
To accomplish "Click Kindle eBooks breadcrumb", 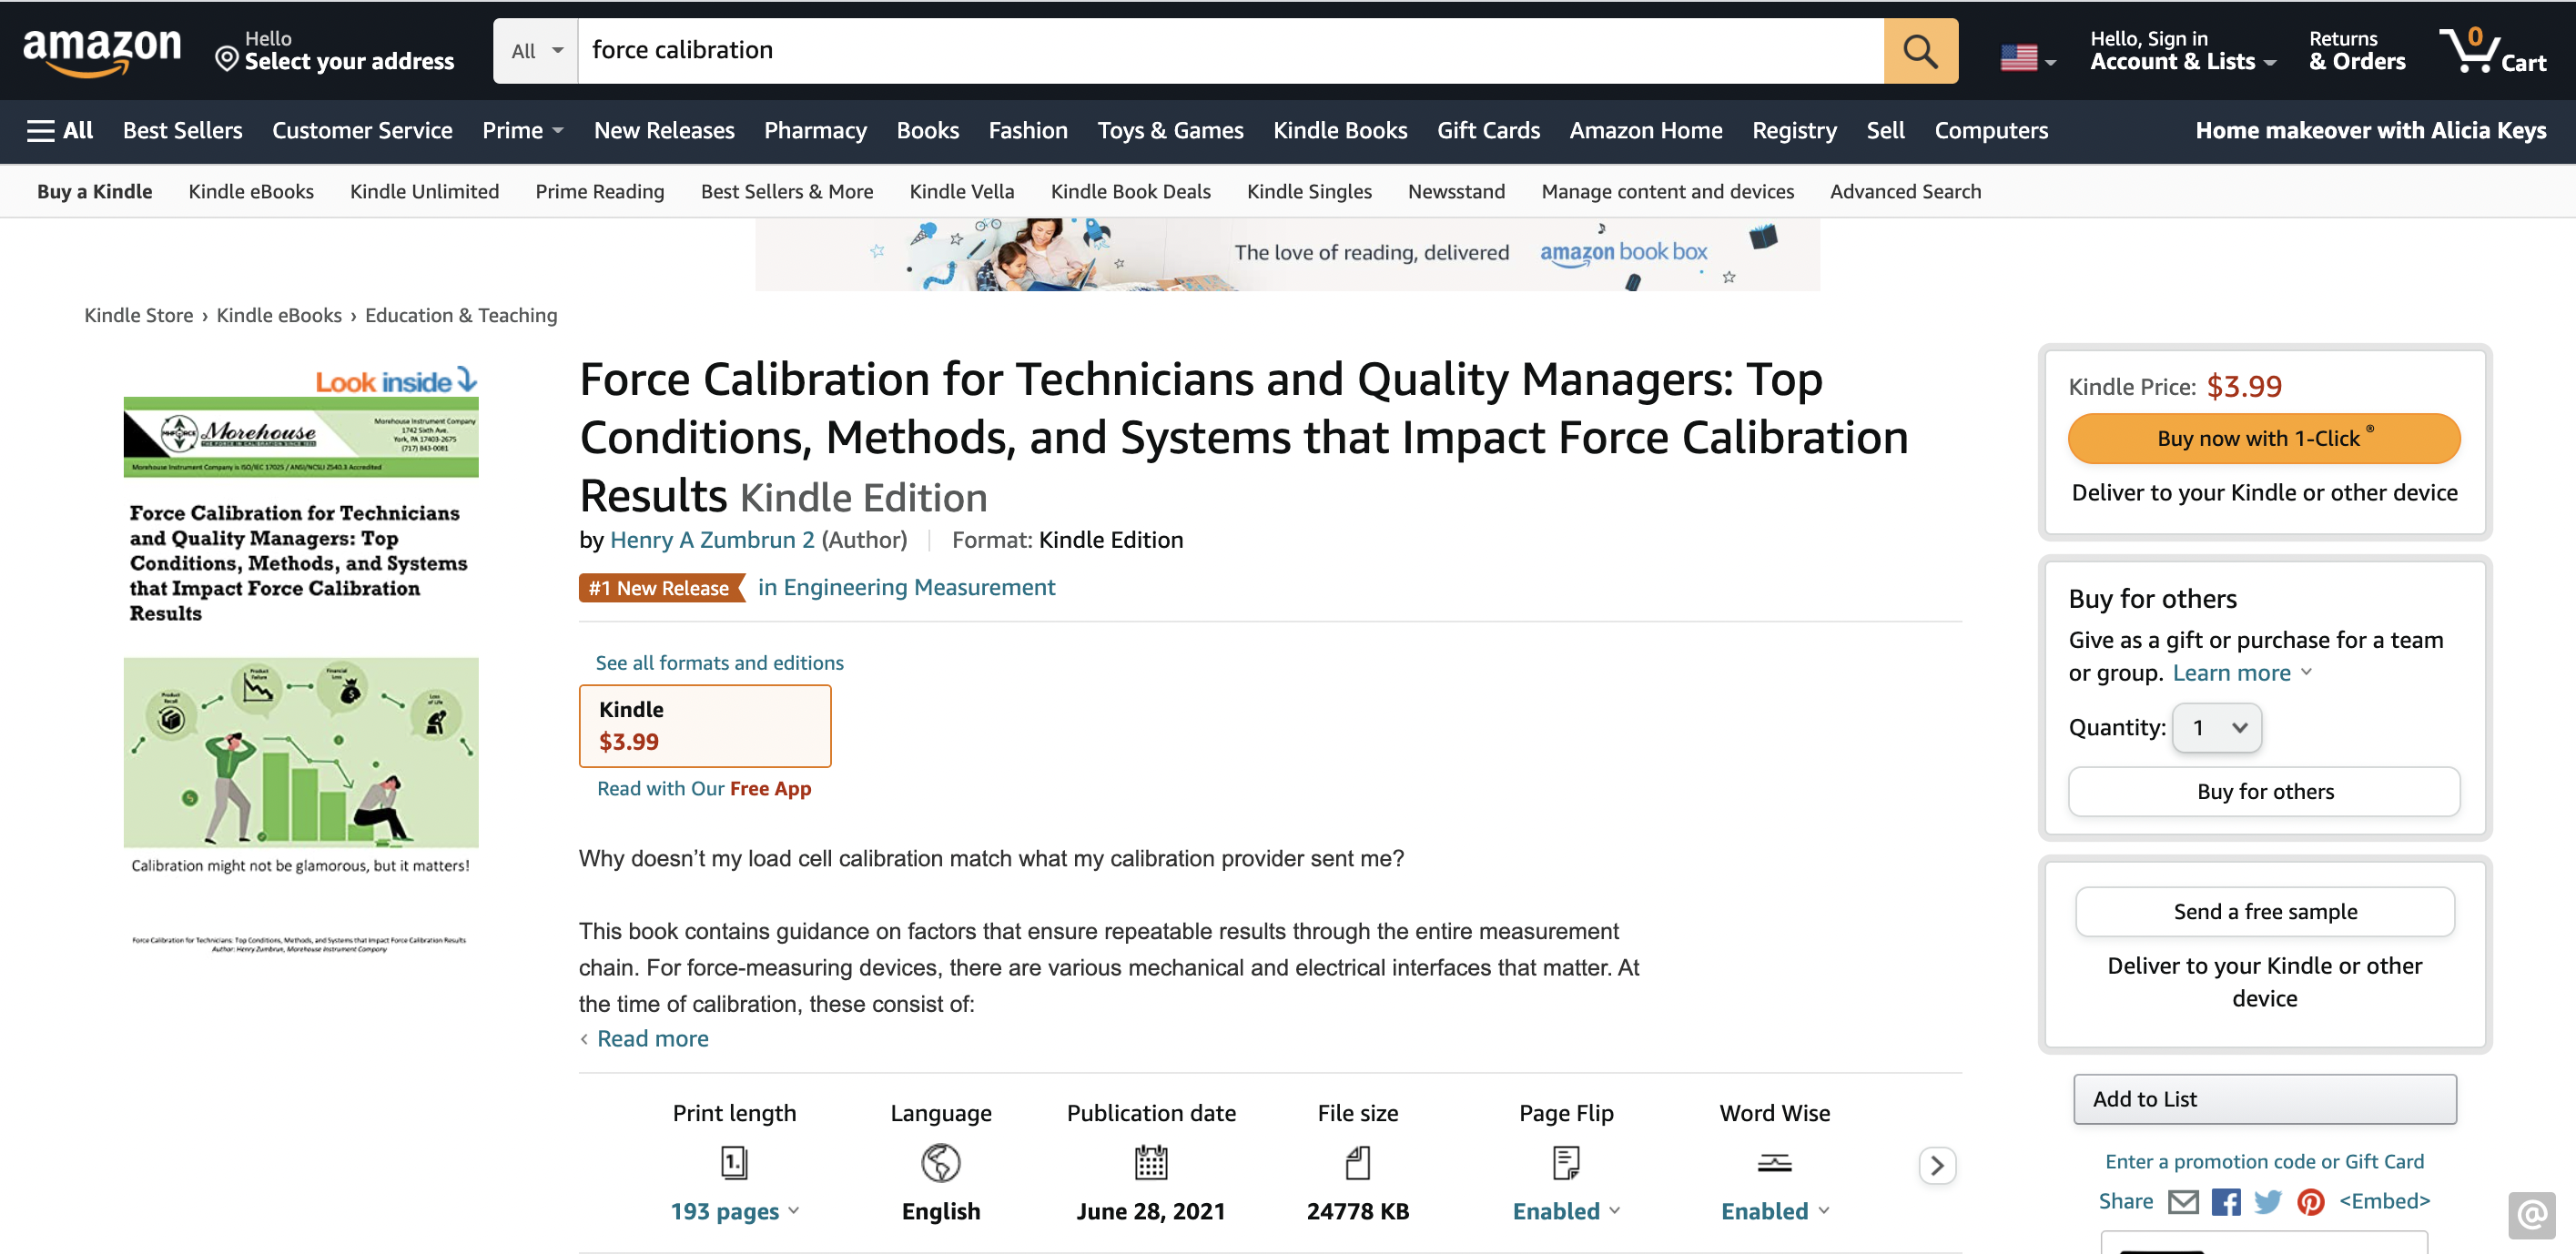I will (279, 315).
